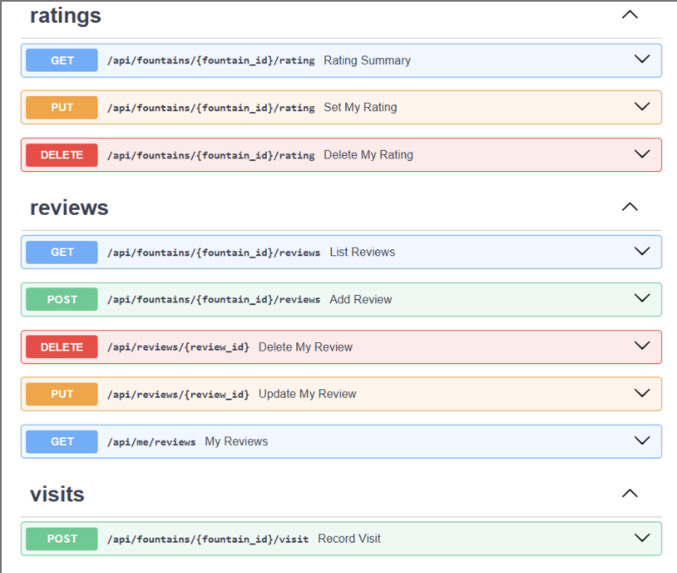Click the /api/me/reviews path text

coord(152,442)
